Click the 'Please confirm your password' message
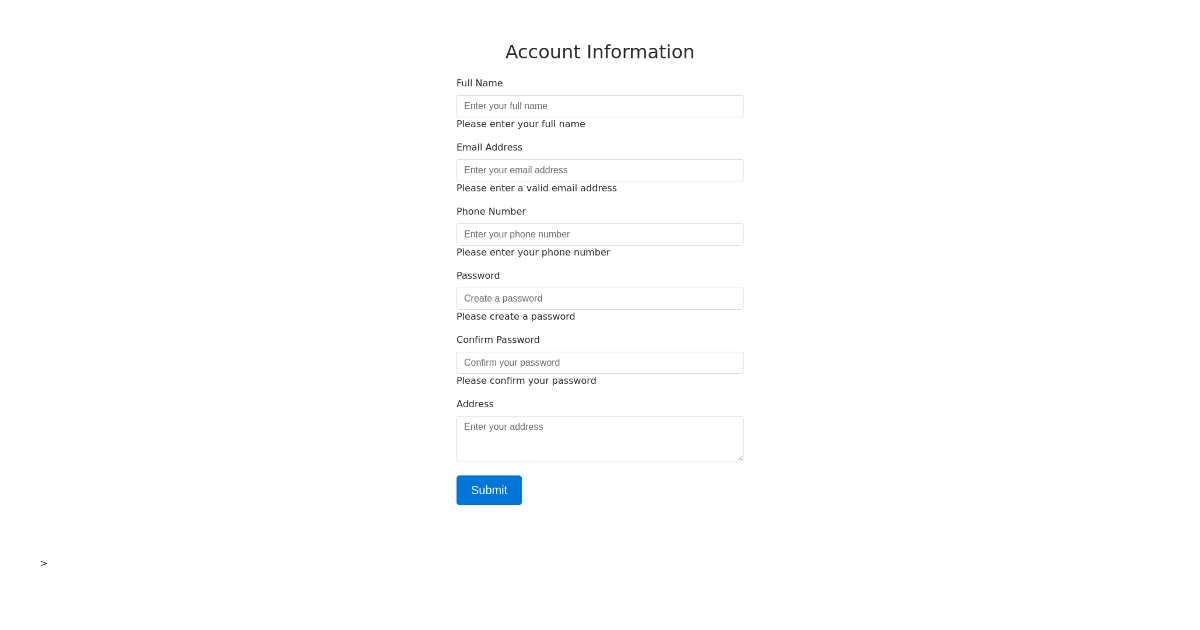 [x=526, y=380]
